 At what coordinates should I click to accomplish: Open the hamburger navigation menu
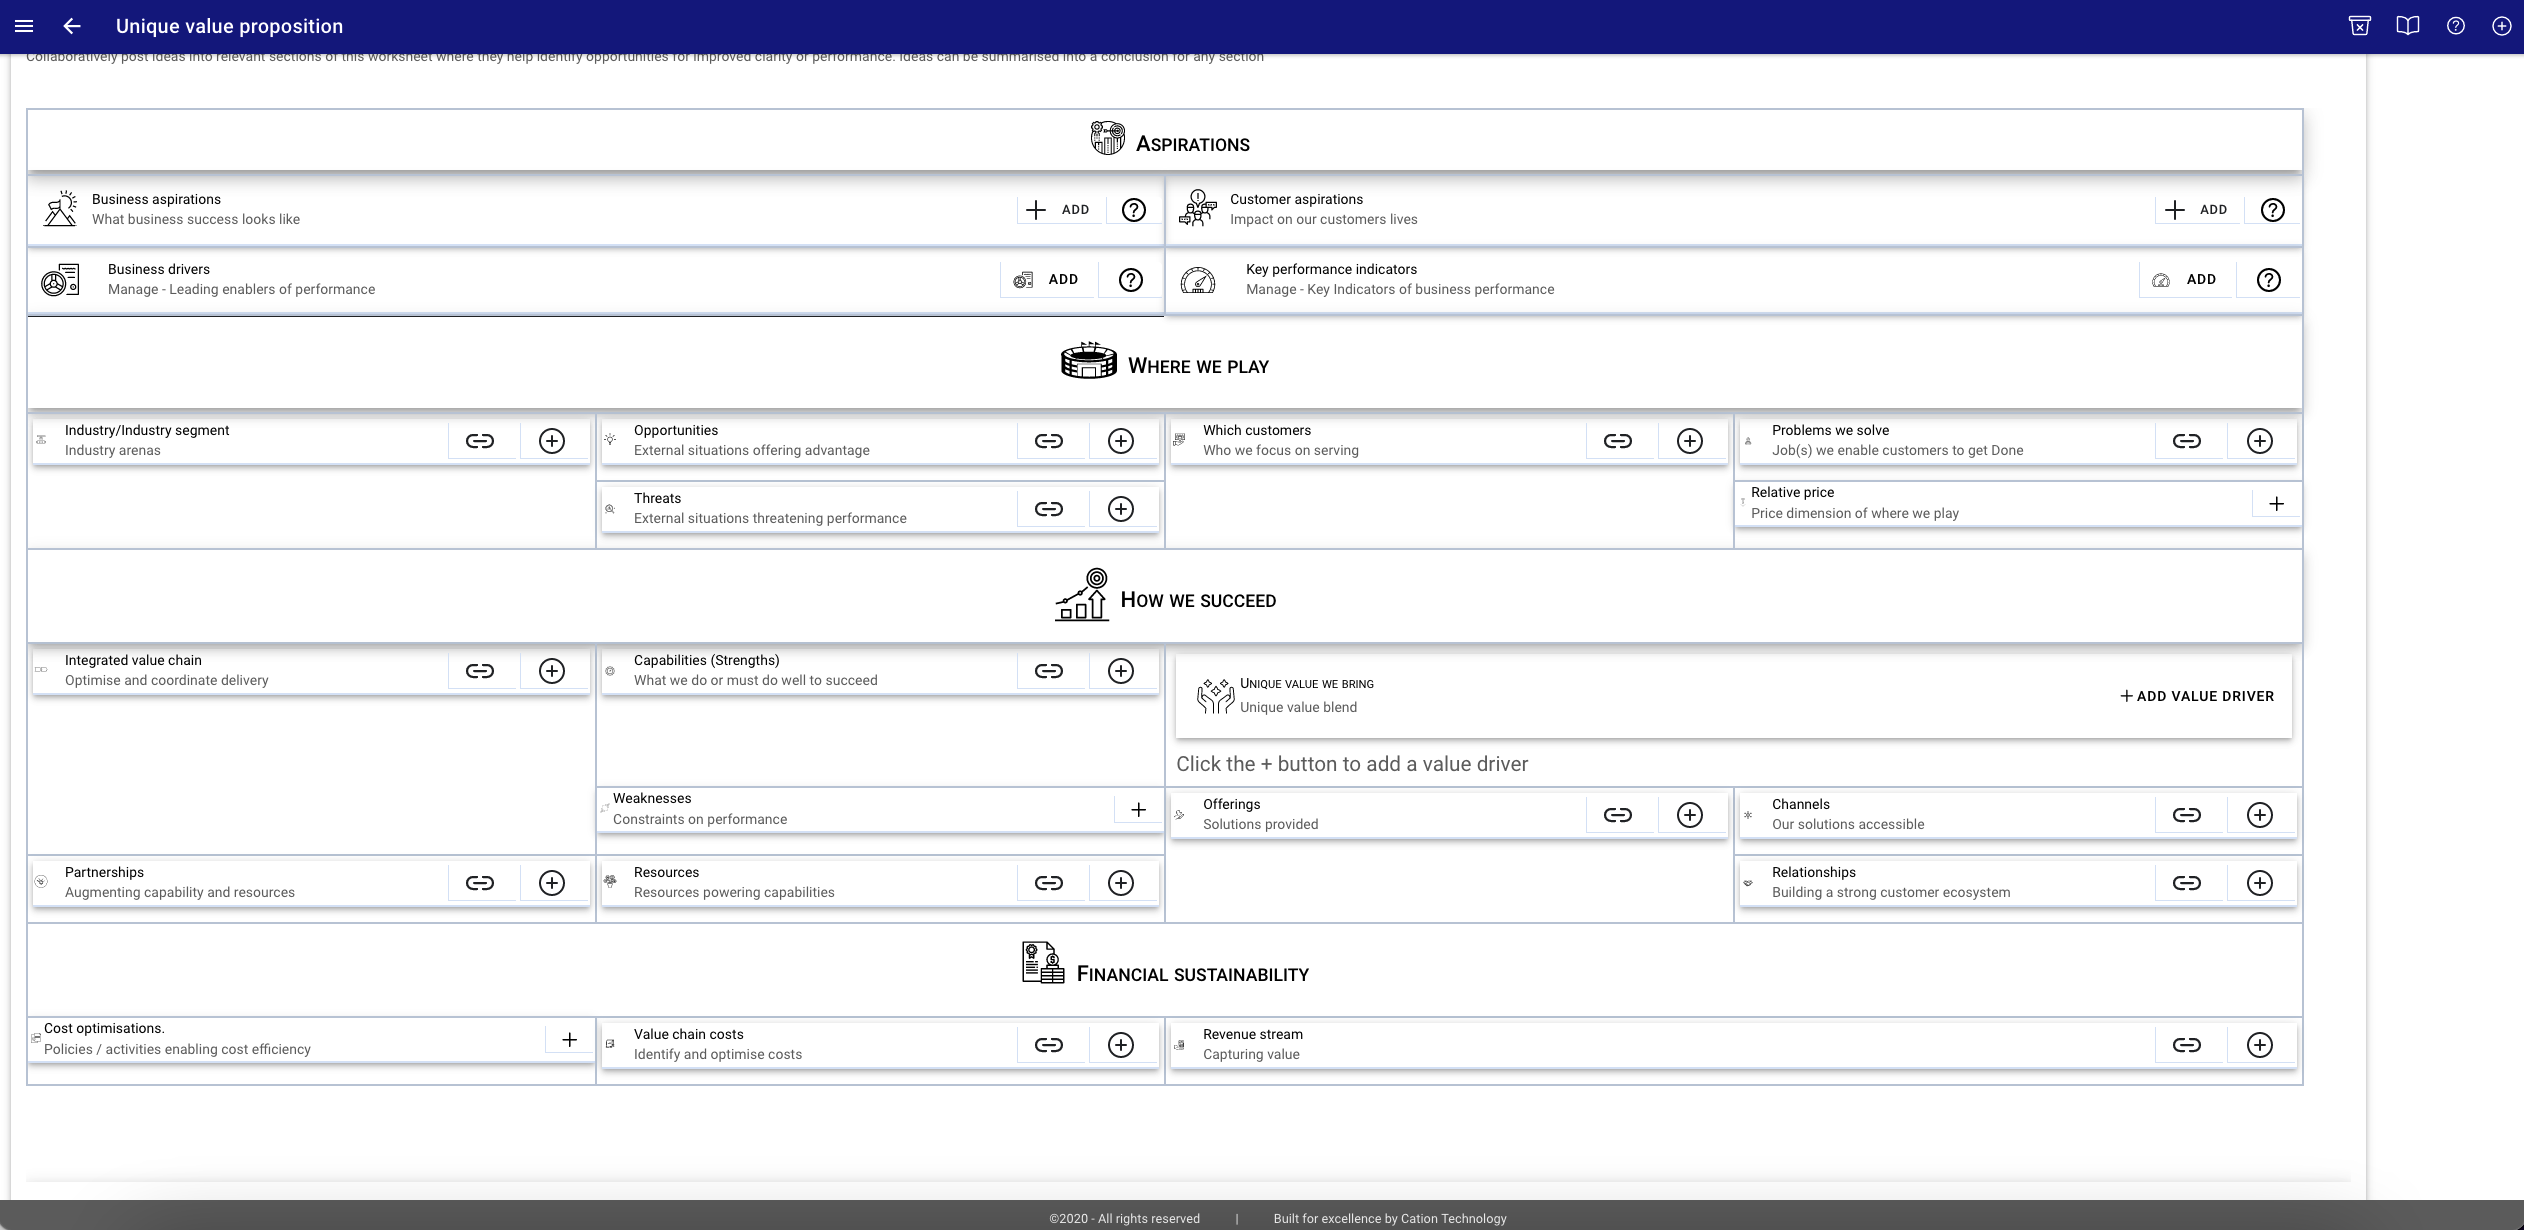click(x=24, y=26)
